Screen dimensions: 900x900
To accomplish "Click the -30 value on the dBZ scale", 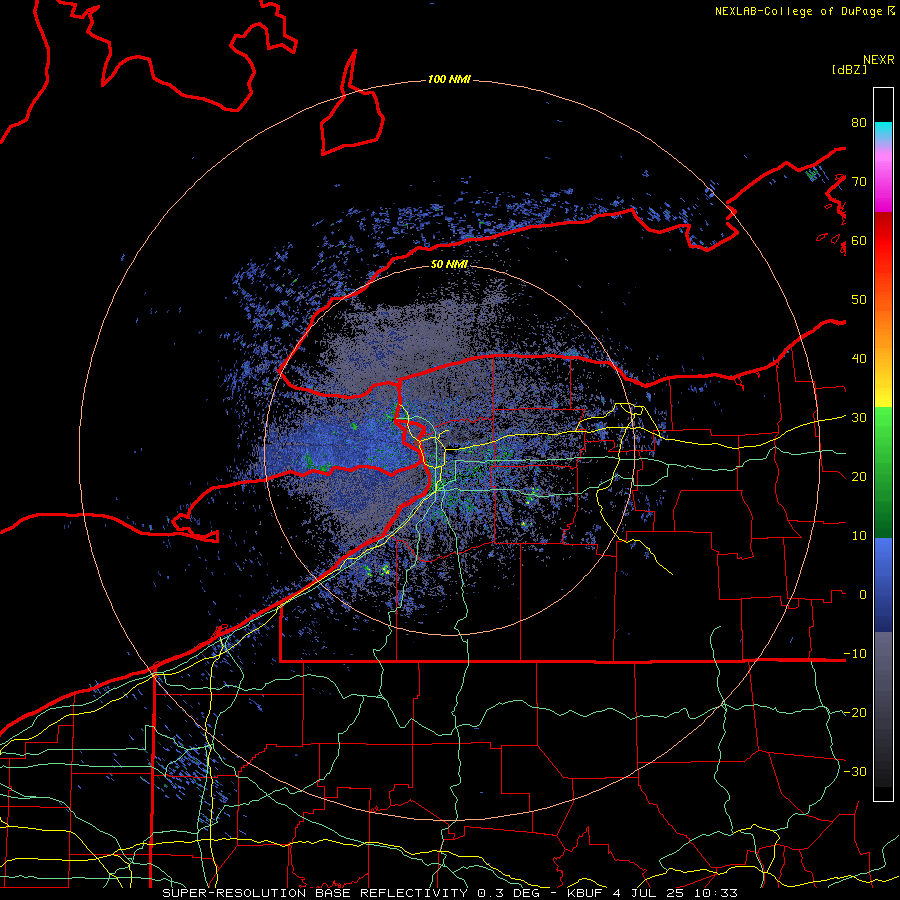I will click(x=855, y=771).
